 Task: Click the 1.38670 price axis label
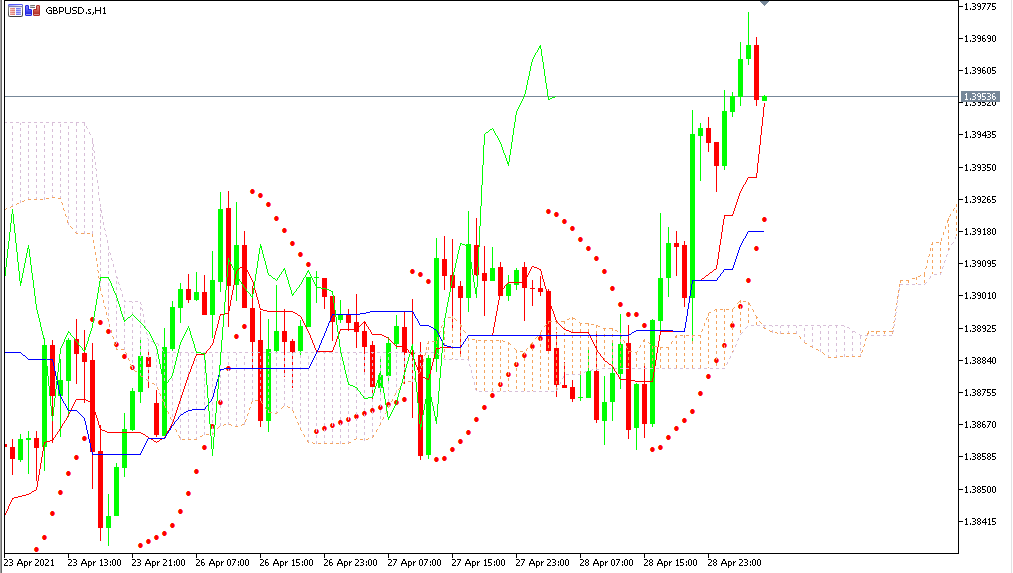click(980, 425)
